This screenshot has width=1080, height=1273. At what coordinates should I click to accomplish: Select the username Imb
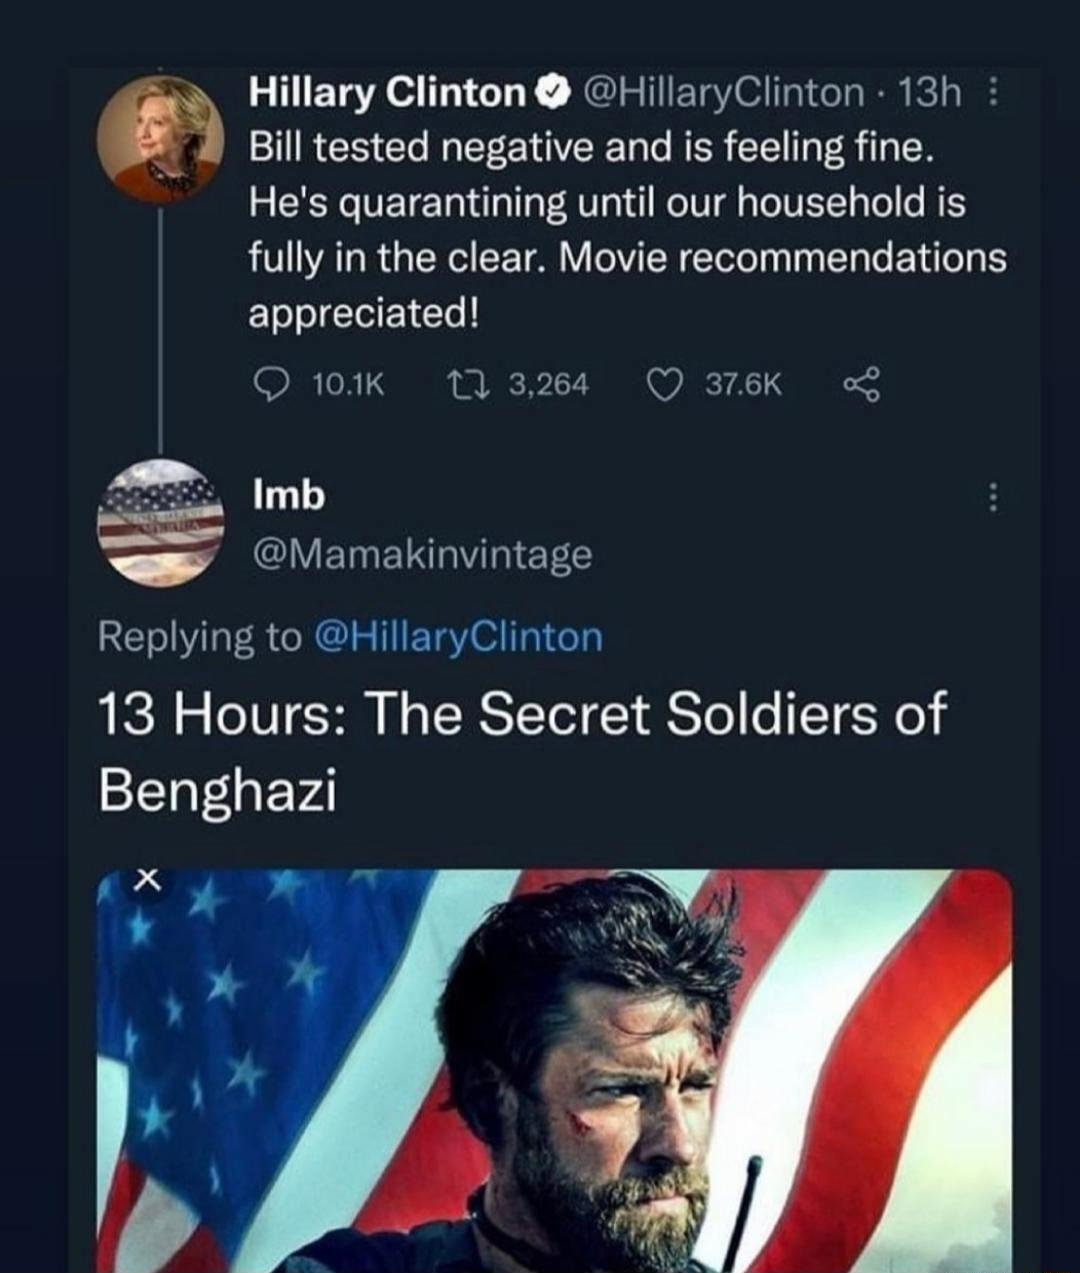287,494
